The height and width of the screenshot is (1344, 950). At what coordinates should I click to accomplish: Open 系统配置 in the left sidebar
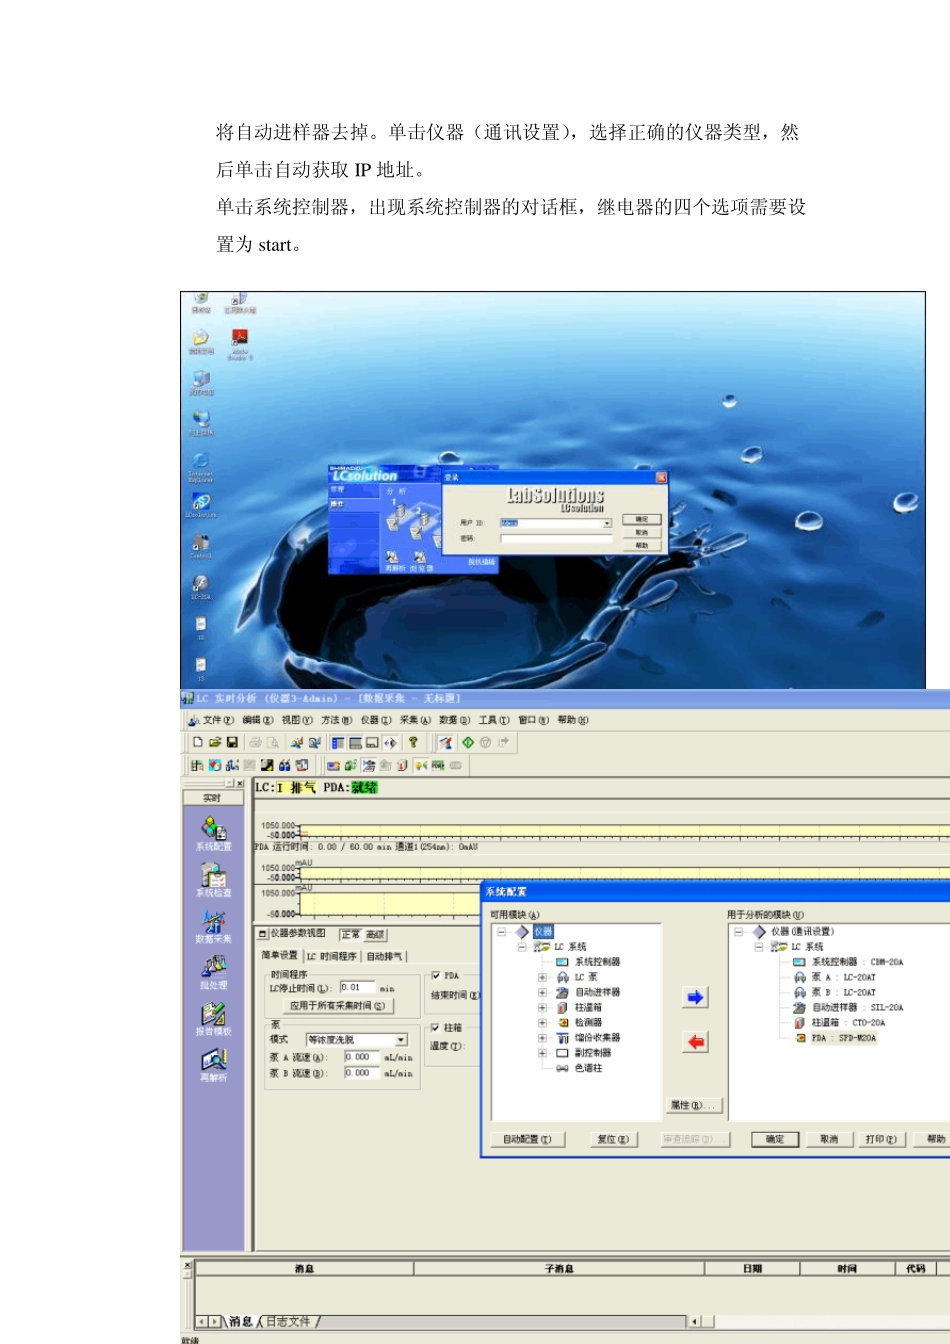(213, 830)
